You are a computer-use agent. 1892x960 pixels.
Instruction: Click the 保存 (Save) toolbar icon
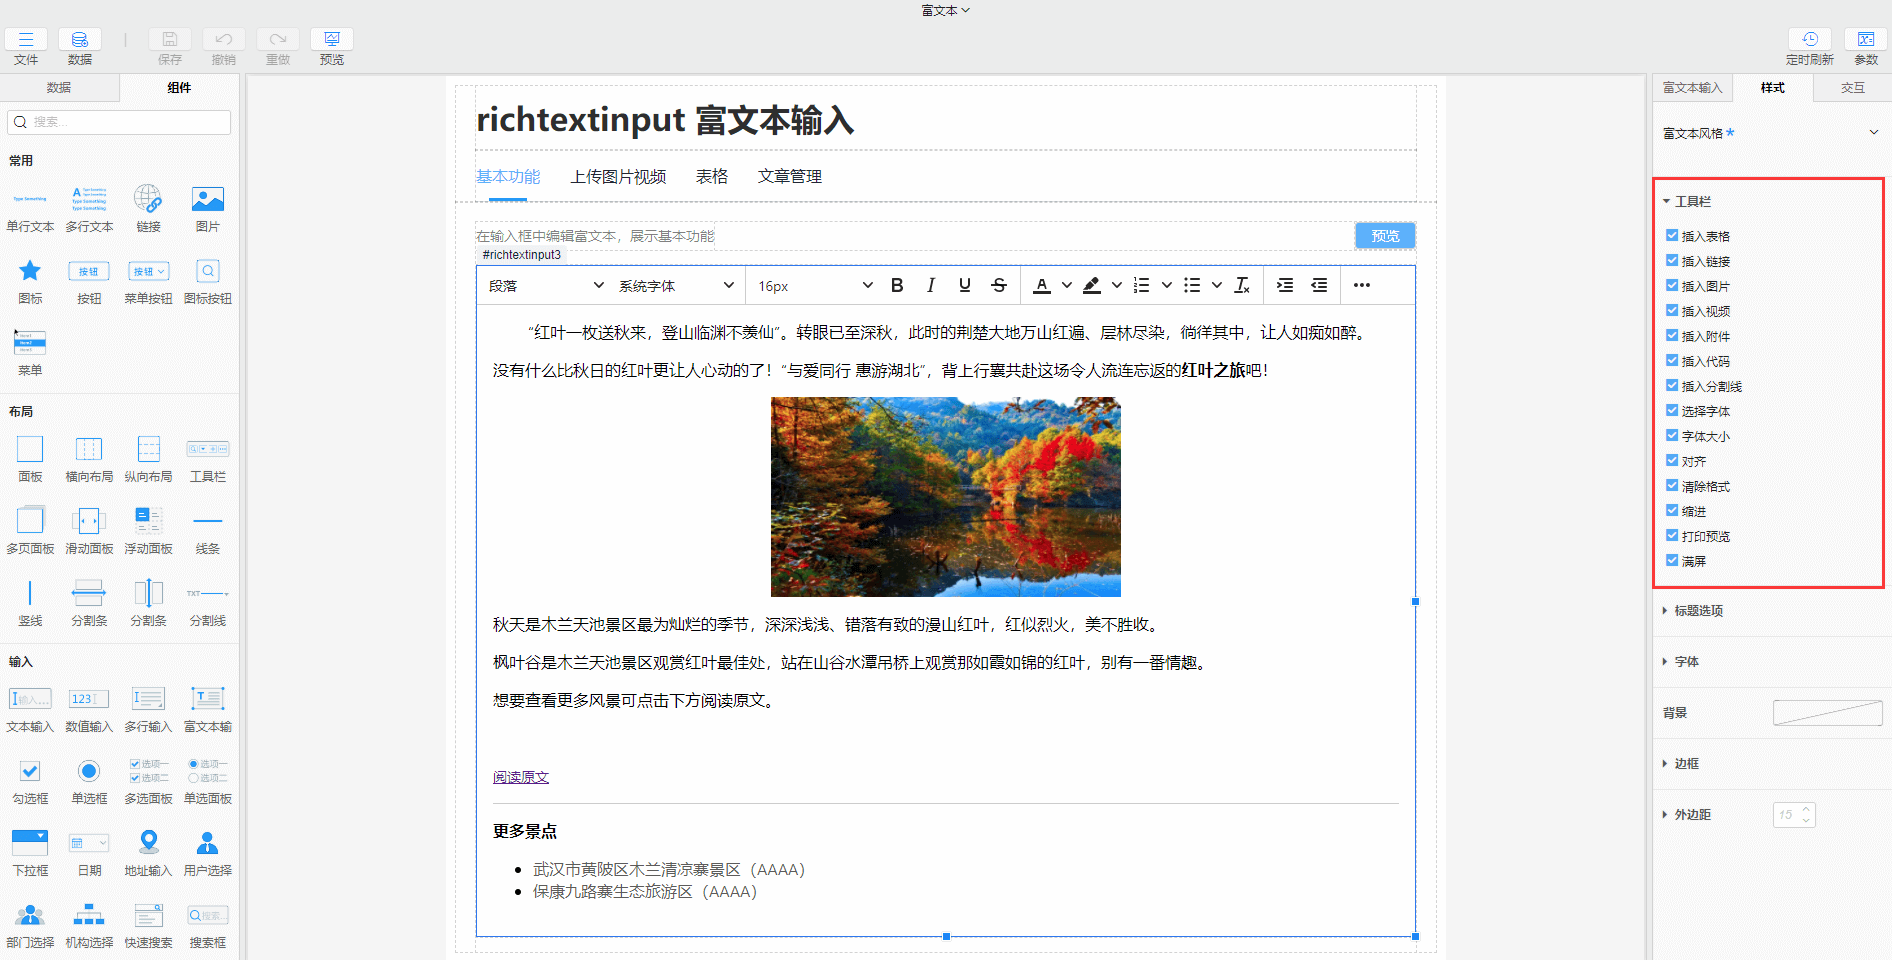(169, 40)
